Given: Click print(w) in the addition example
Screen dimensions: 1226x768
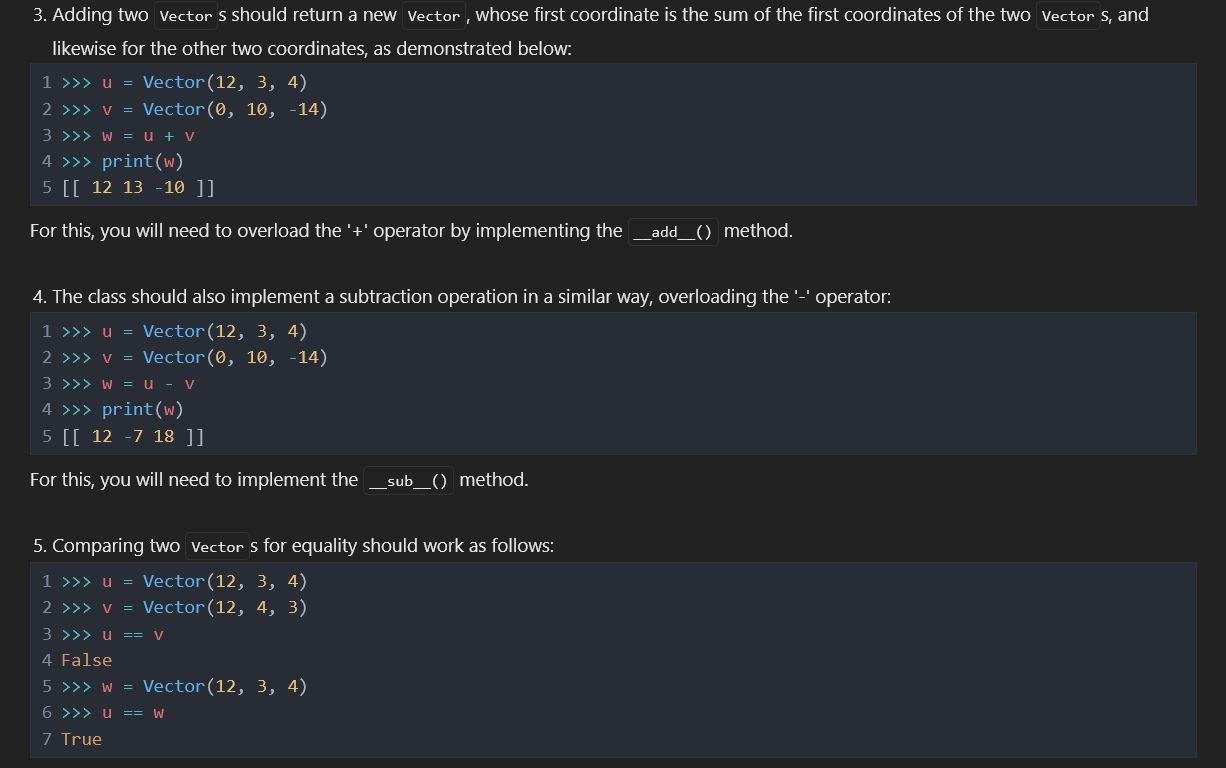Looking at the screenshot, I should tap(142, 162).
